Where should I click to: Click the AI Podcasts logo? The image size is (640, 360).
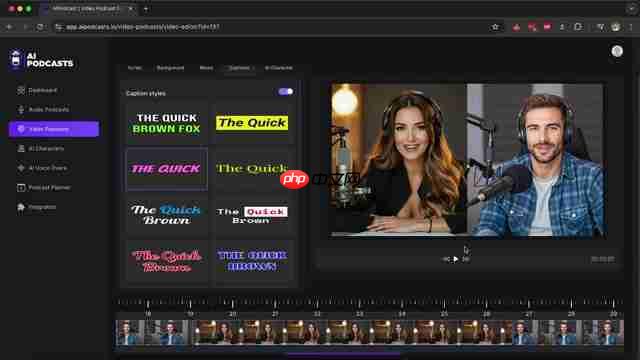point(41,60)
